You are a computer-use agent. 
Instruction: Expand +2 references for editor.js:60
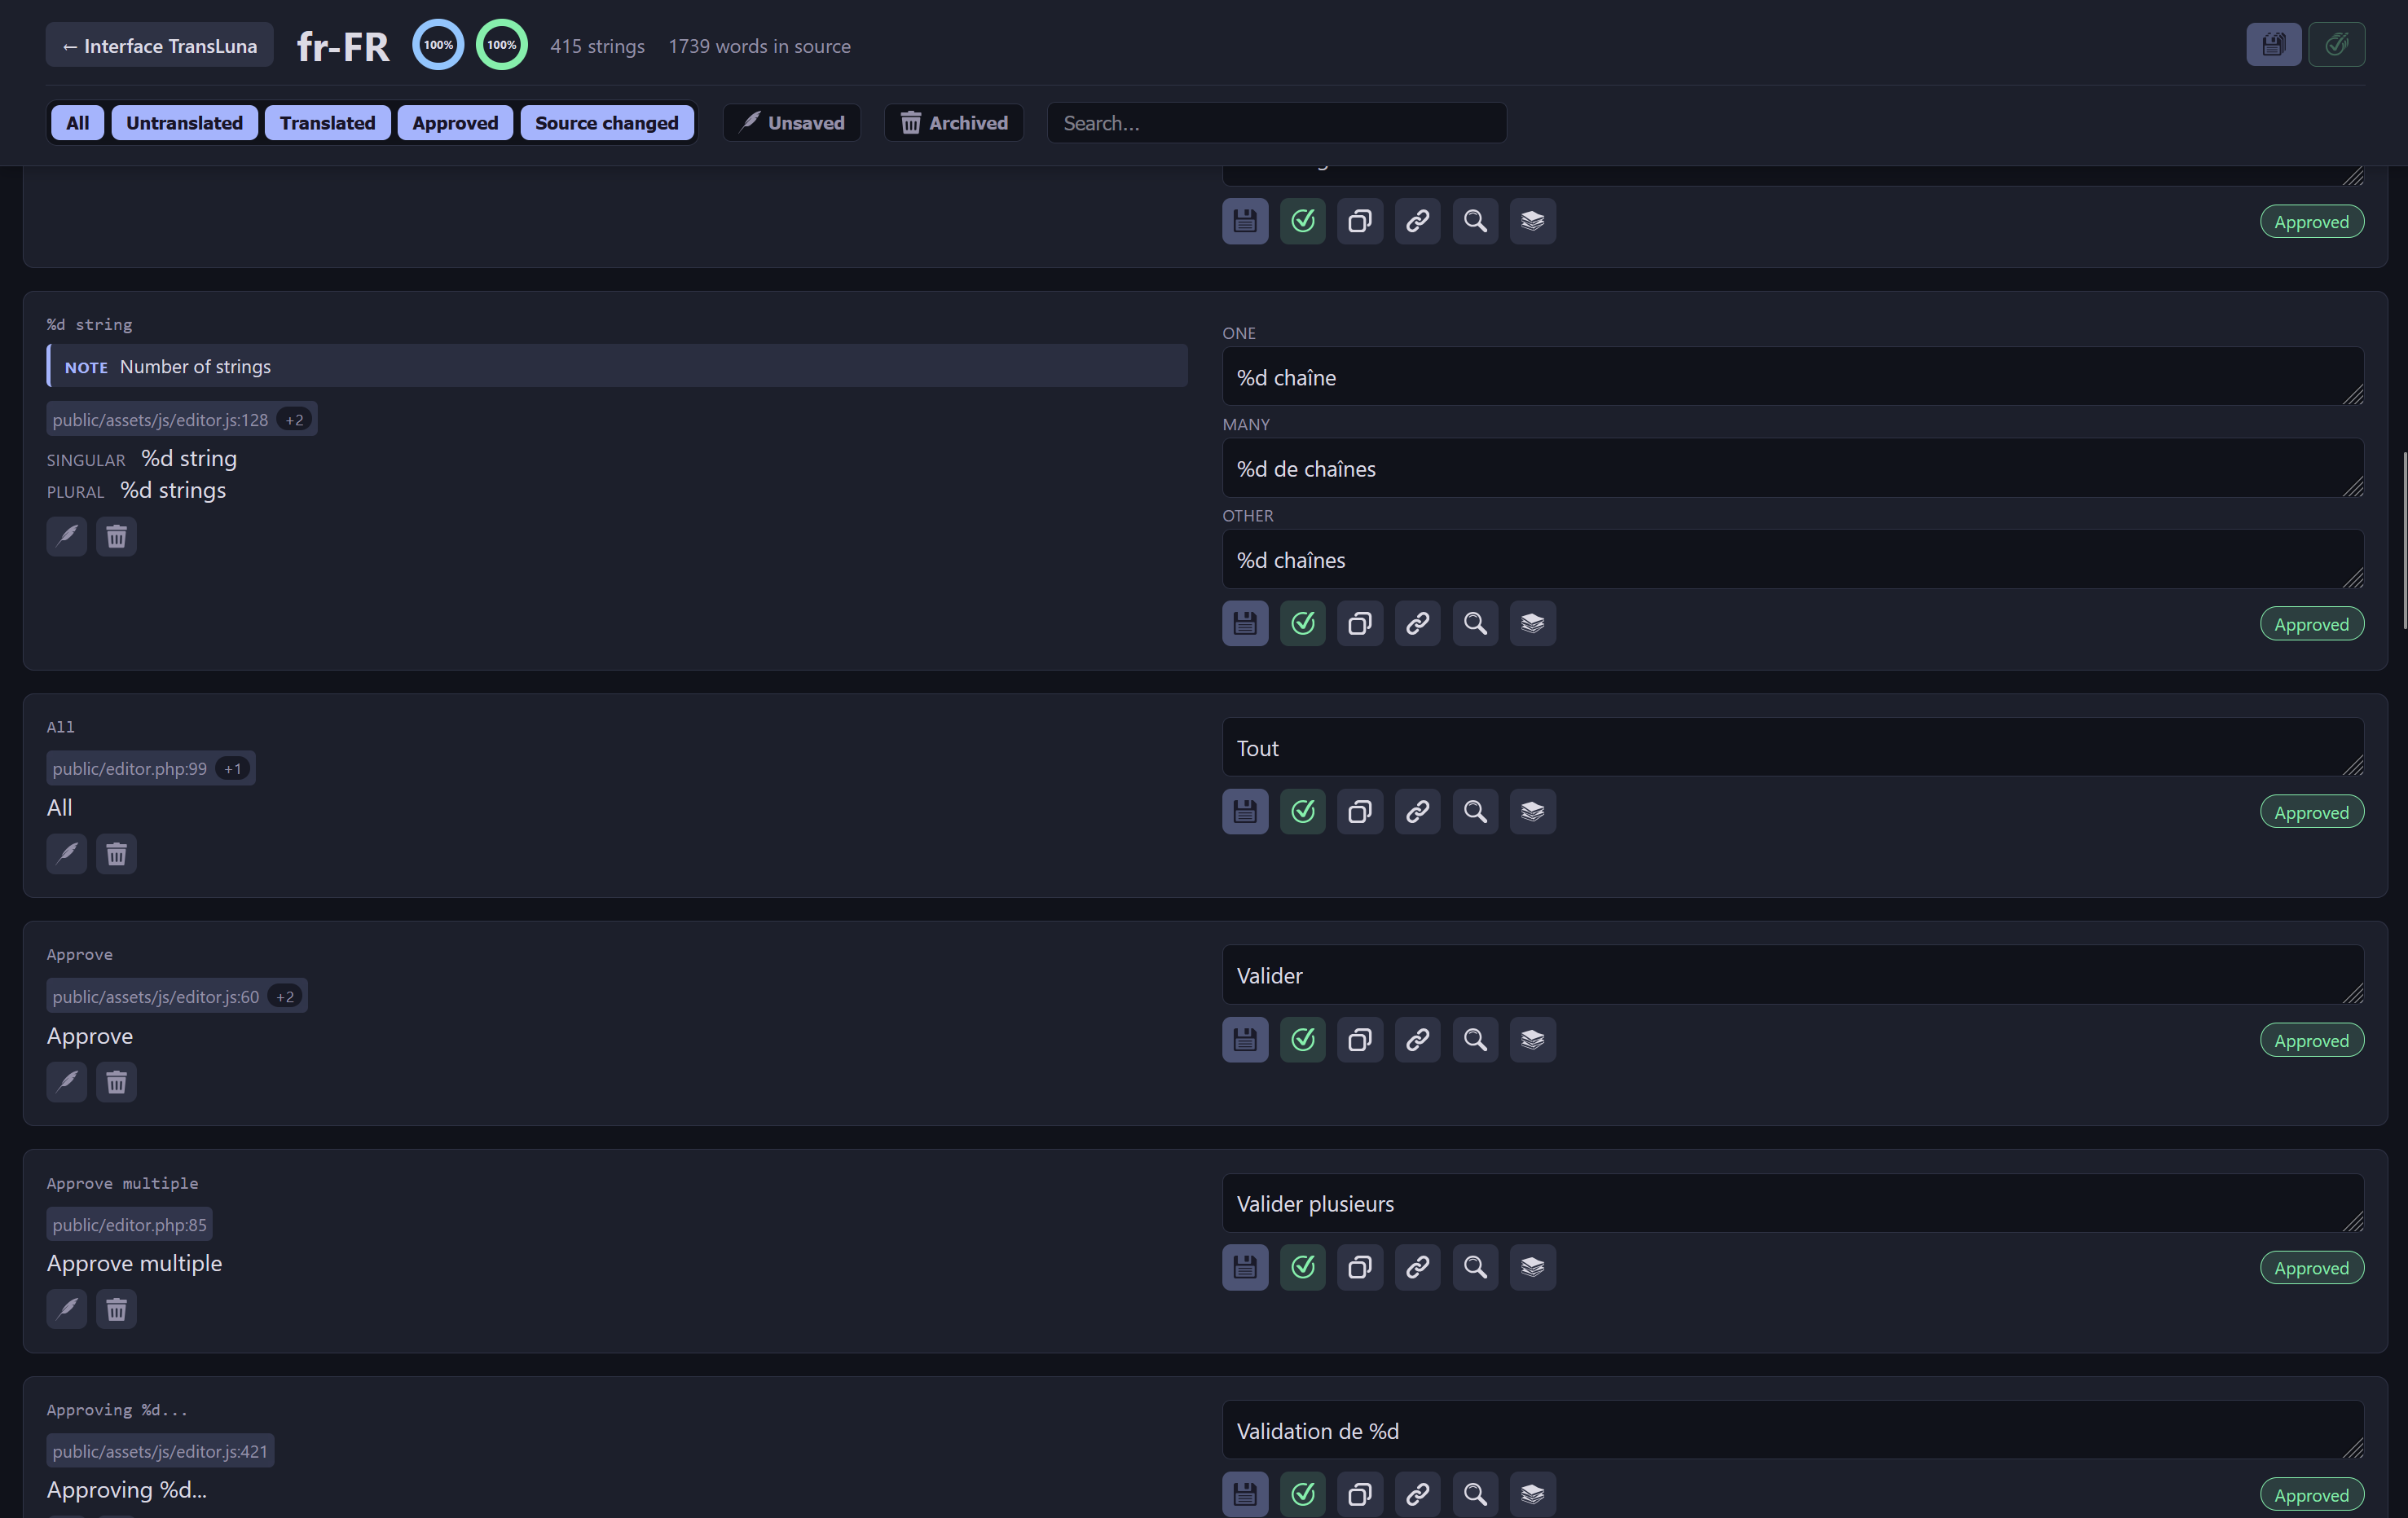pyautogui.click(x=285, y=997)
